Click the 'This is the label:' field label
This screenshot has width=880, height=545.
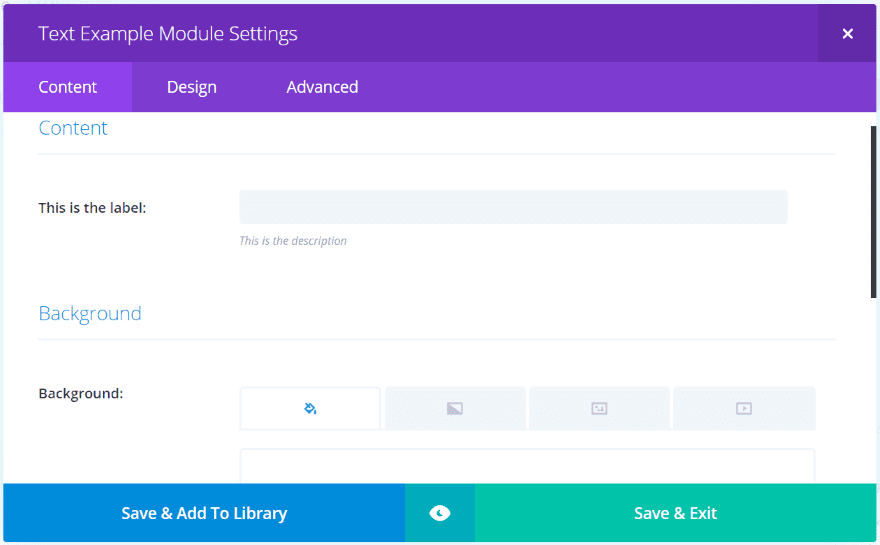click(92, 208)
